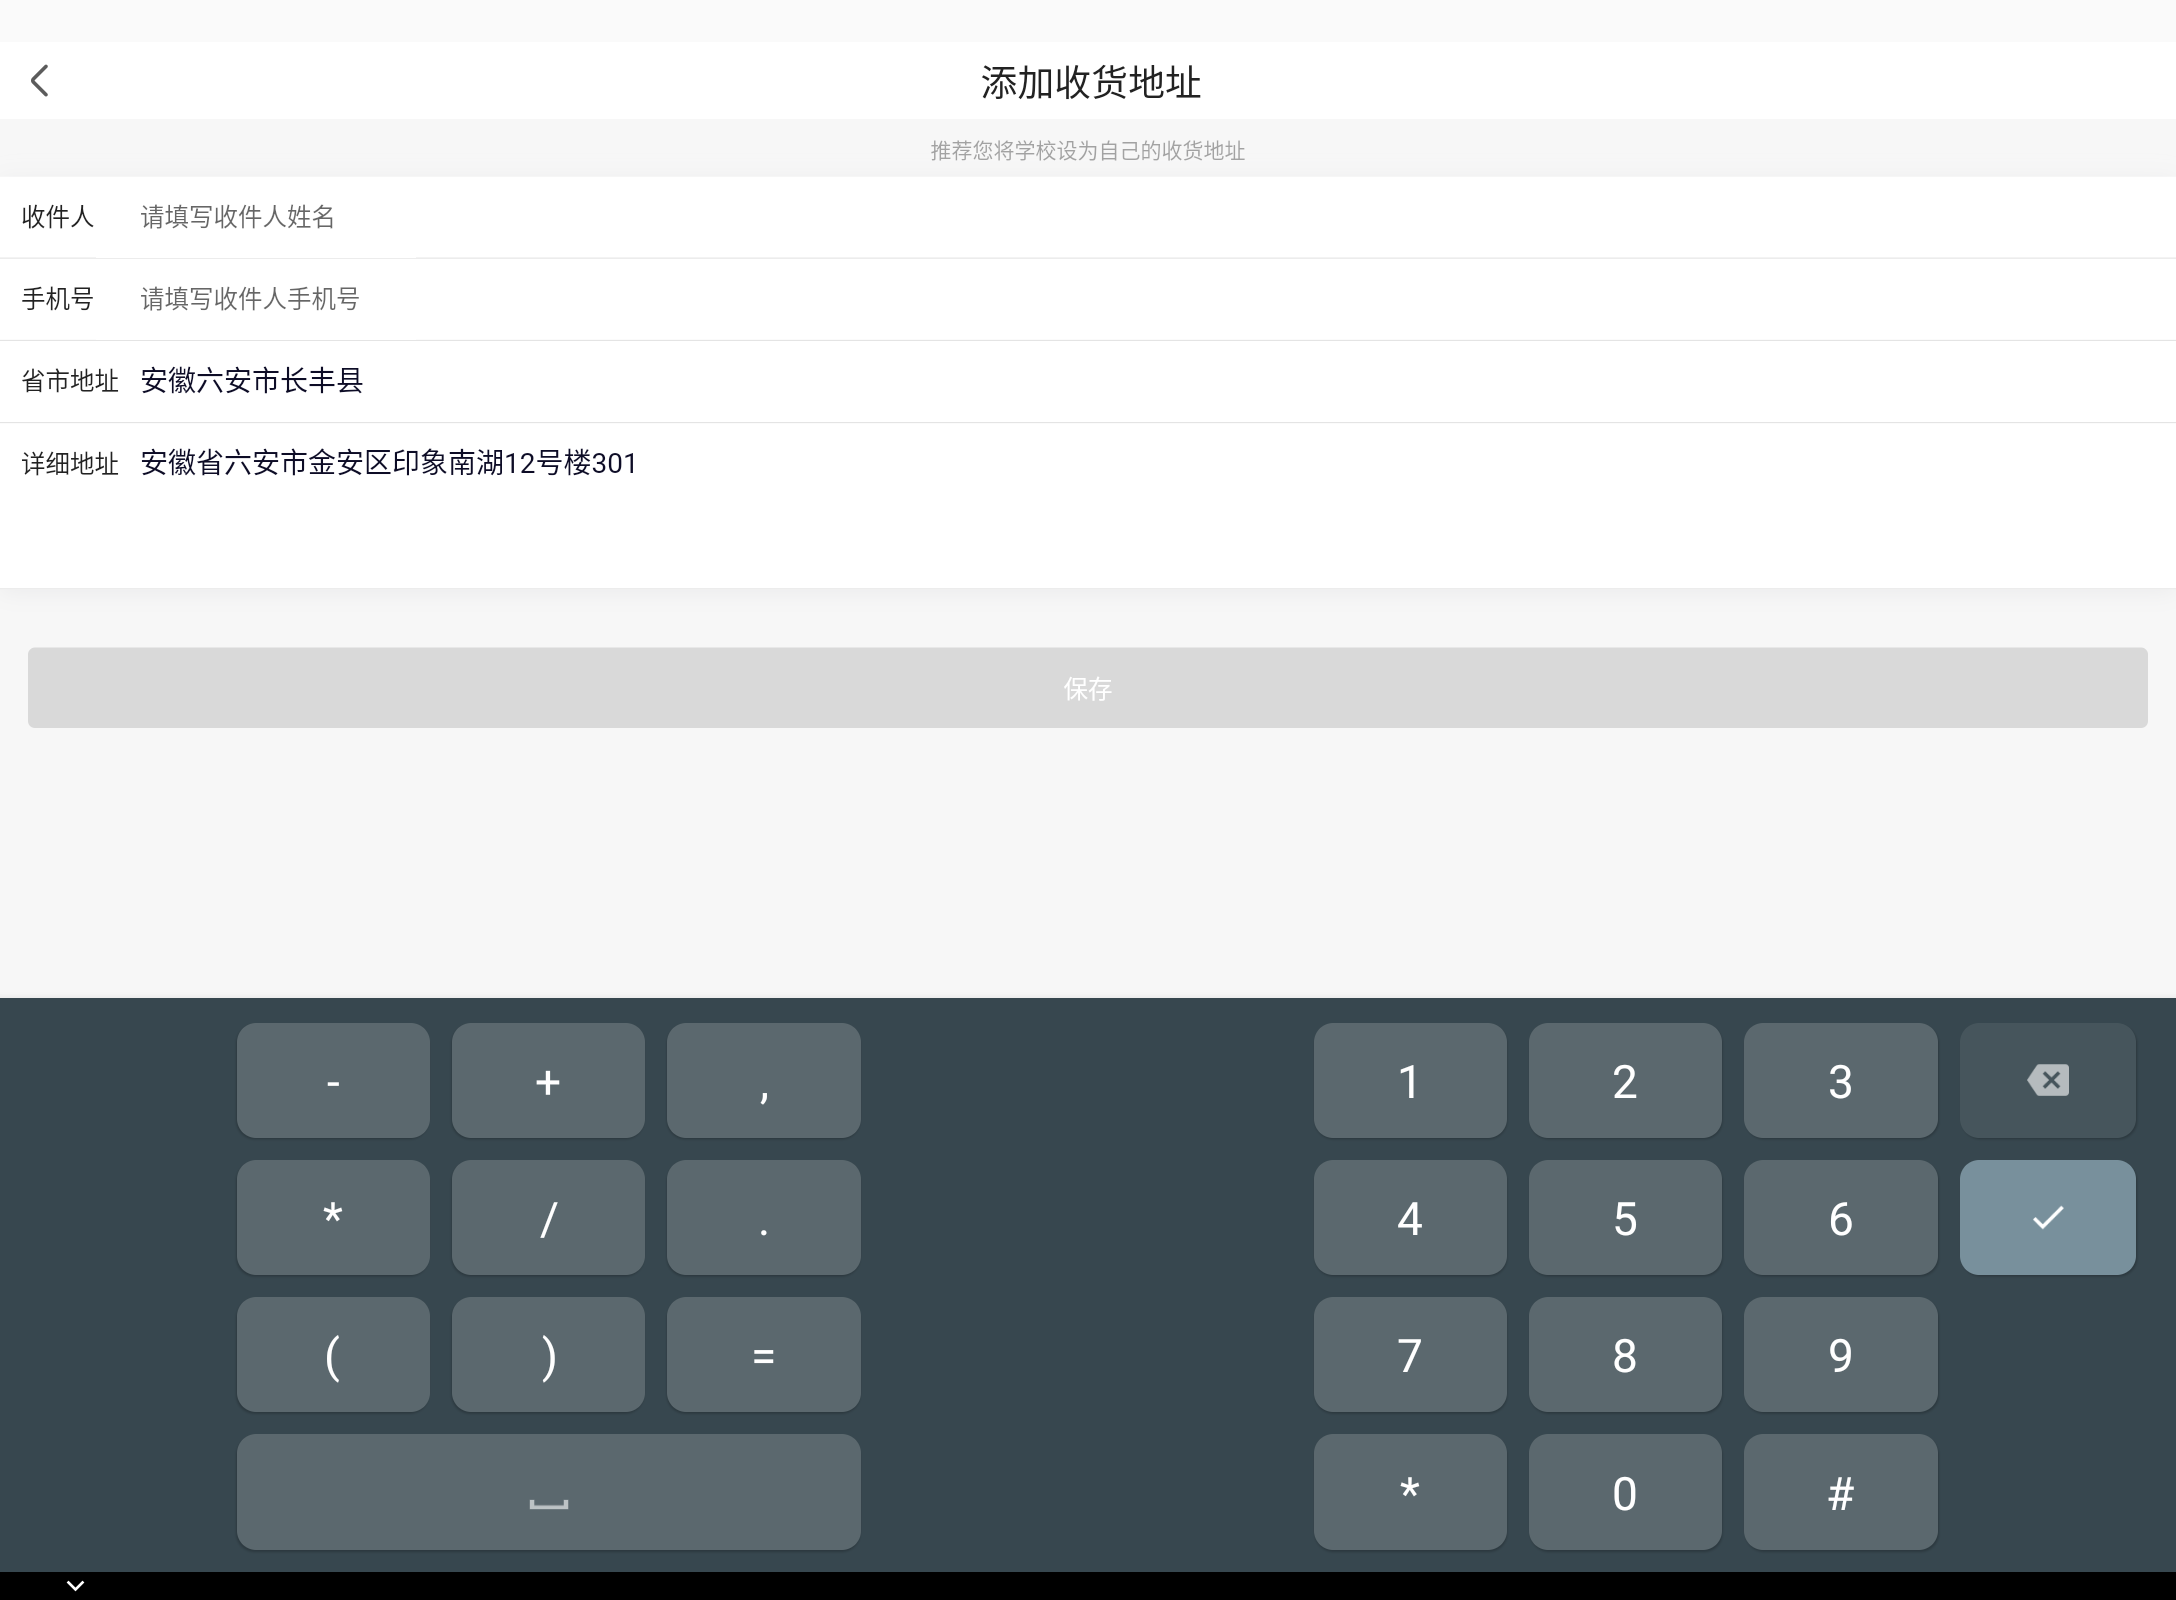Tap the number 7 key
Screen dimensions: 2176x1600
[1410, 1354]
